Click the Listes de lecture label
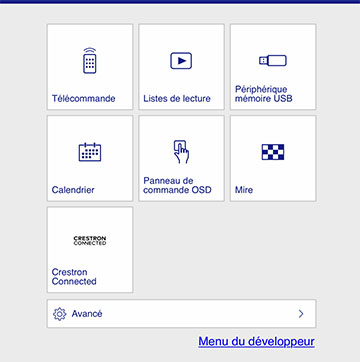The height and width of the screenshot is (362, 360). (177, 99)
